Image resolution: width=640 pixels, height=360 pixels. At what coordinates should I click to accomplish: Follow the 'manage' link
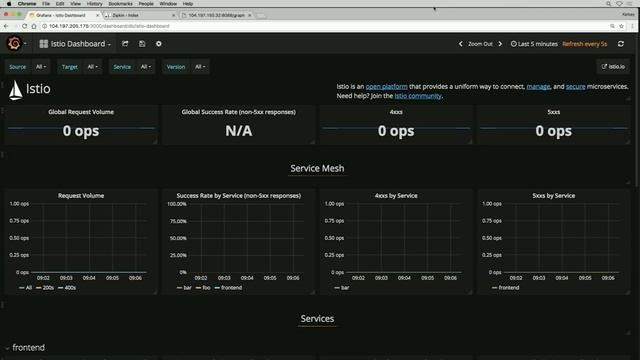point(538,87)
